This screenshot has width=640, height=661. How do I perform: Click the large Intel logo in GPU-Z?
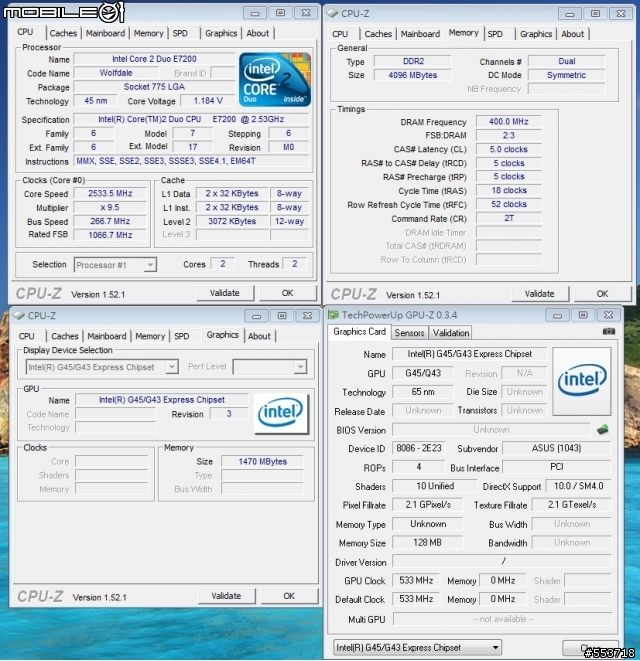[x=582, y=381]
